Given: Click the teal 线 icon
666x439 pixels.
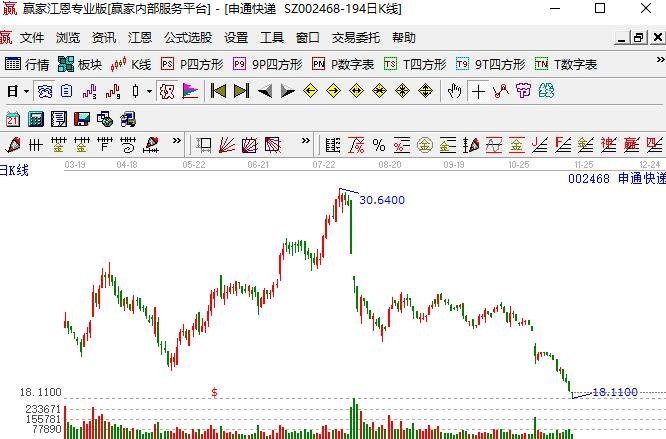Looking at the screenshot, I should click(x=546, y=91).
